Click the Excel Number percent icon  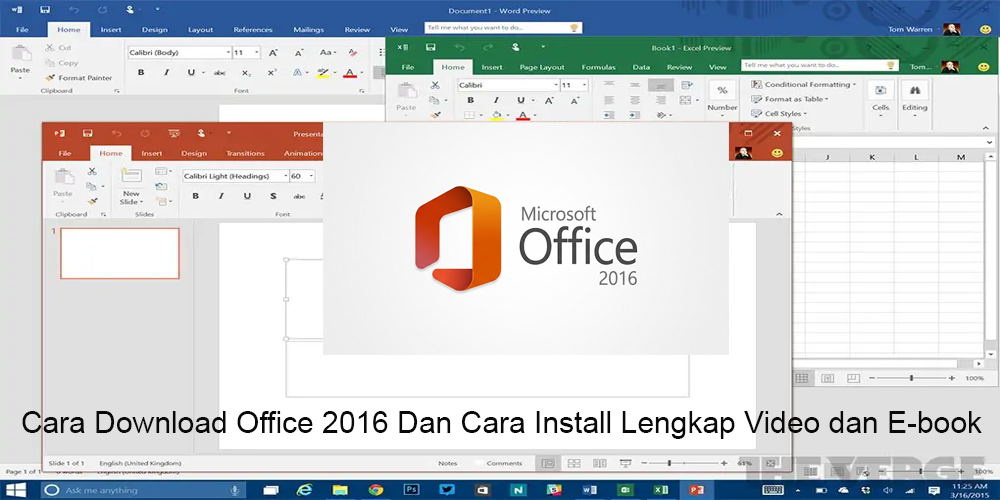pyautogui.click(x=722, y=90)
